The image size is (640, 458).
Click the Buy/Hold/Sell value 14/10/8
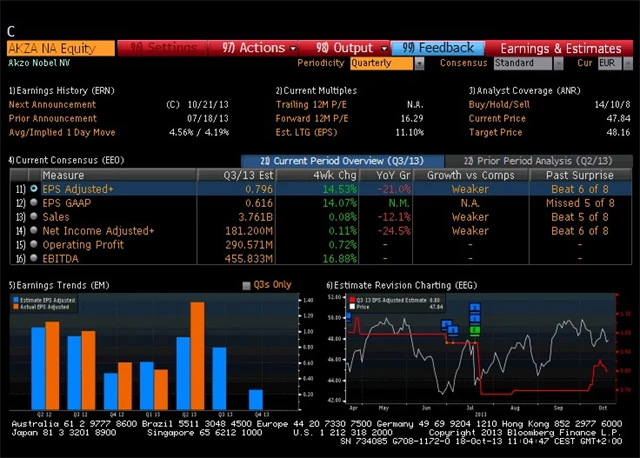[x=612, y=104]
